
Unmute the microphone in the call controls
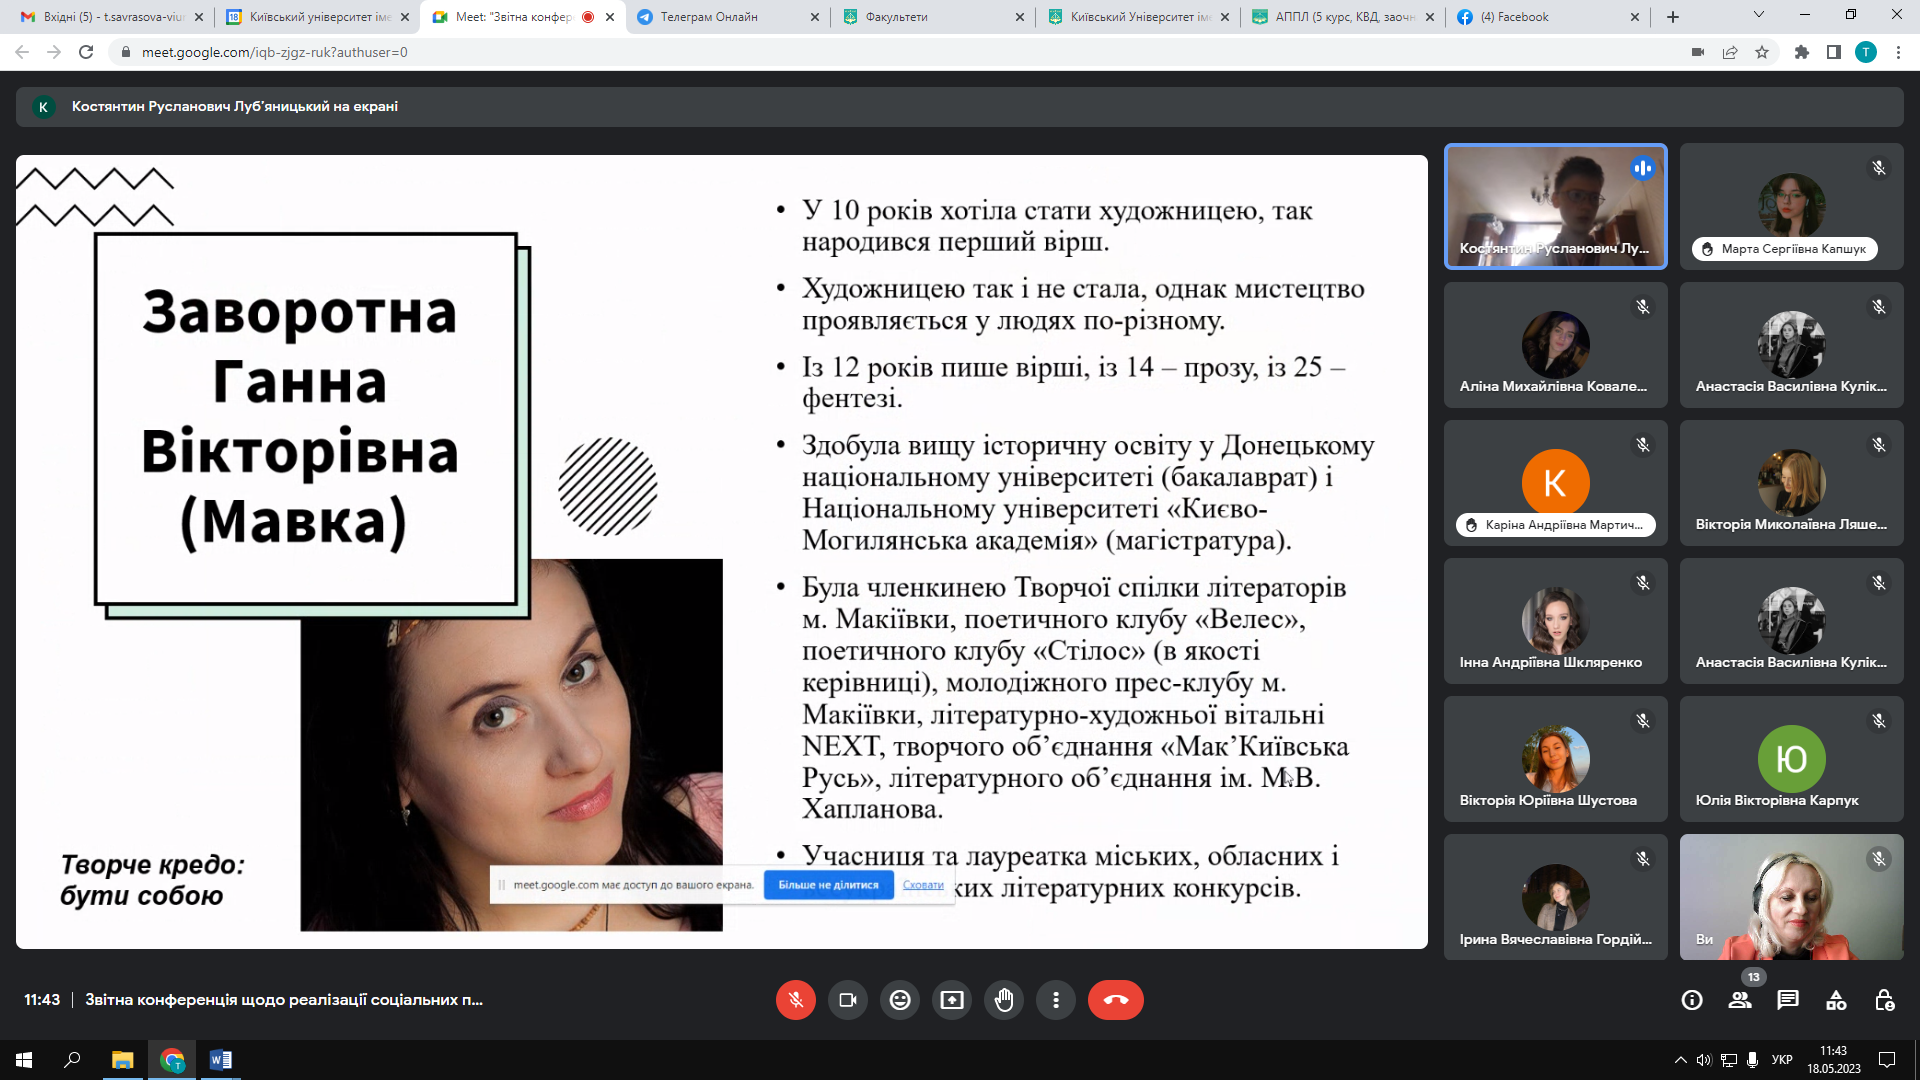coord(795,1000)
